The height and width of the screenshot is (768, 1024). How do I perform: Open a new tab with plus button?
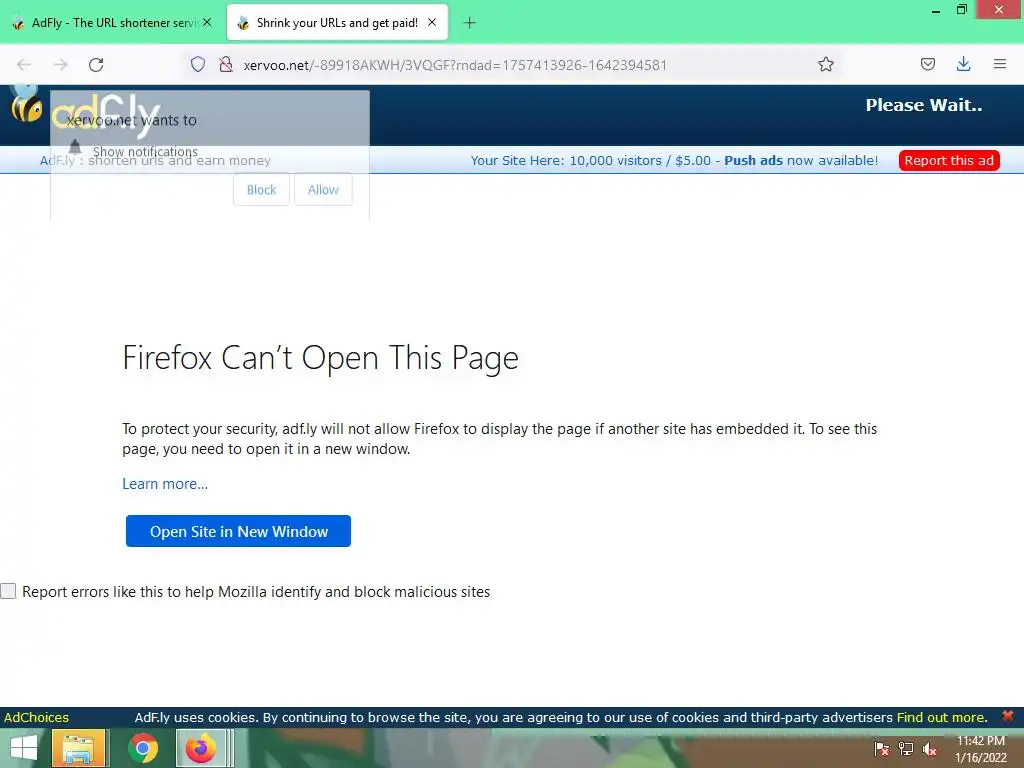[469, 23]
